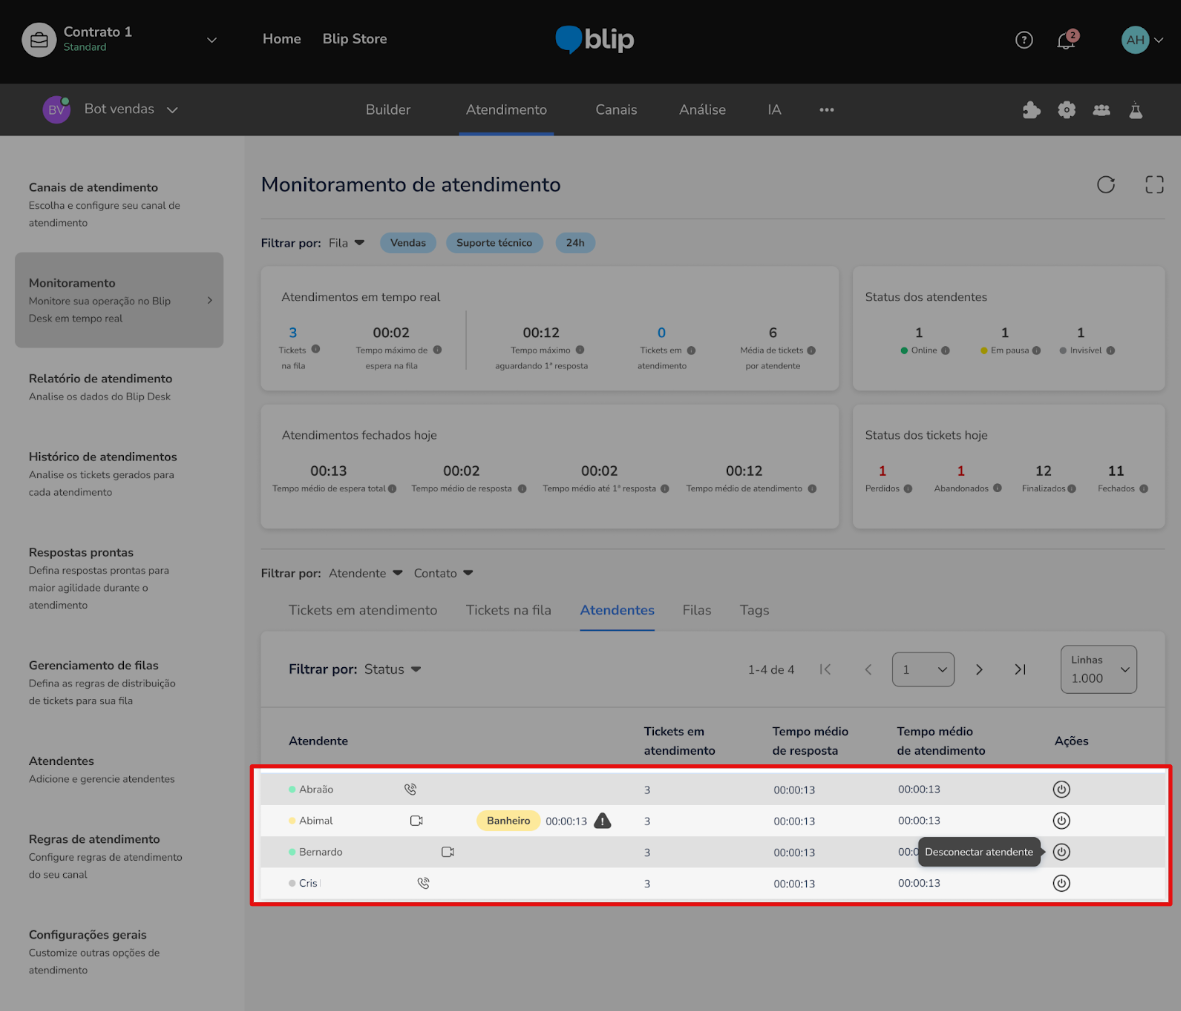
Task: Expand the Status filter dropdown
Action: (392, 669)
